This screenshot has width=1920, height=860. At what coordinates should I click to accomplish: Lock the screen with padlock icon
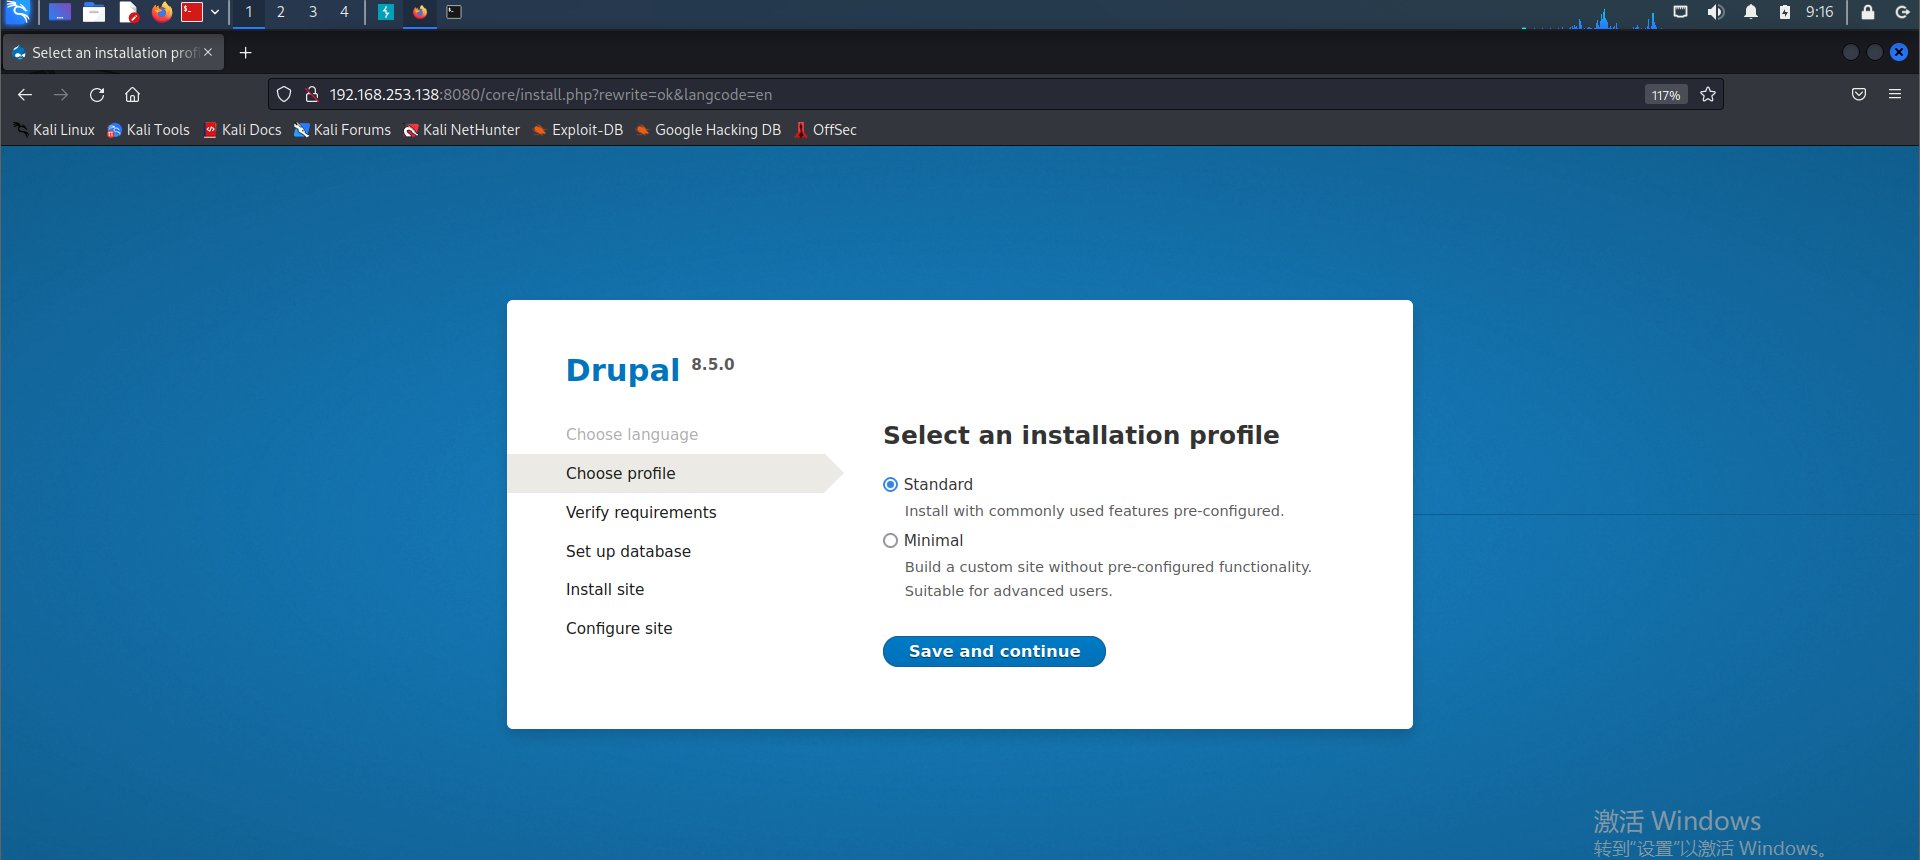coord(1867,12)
